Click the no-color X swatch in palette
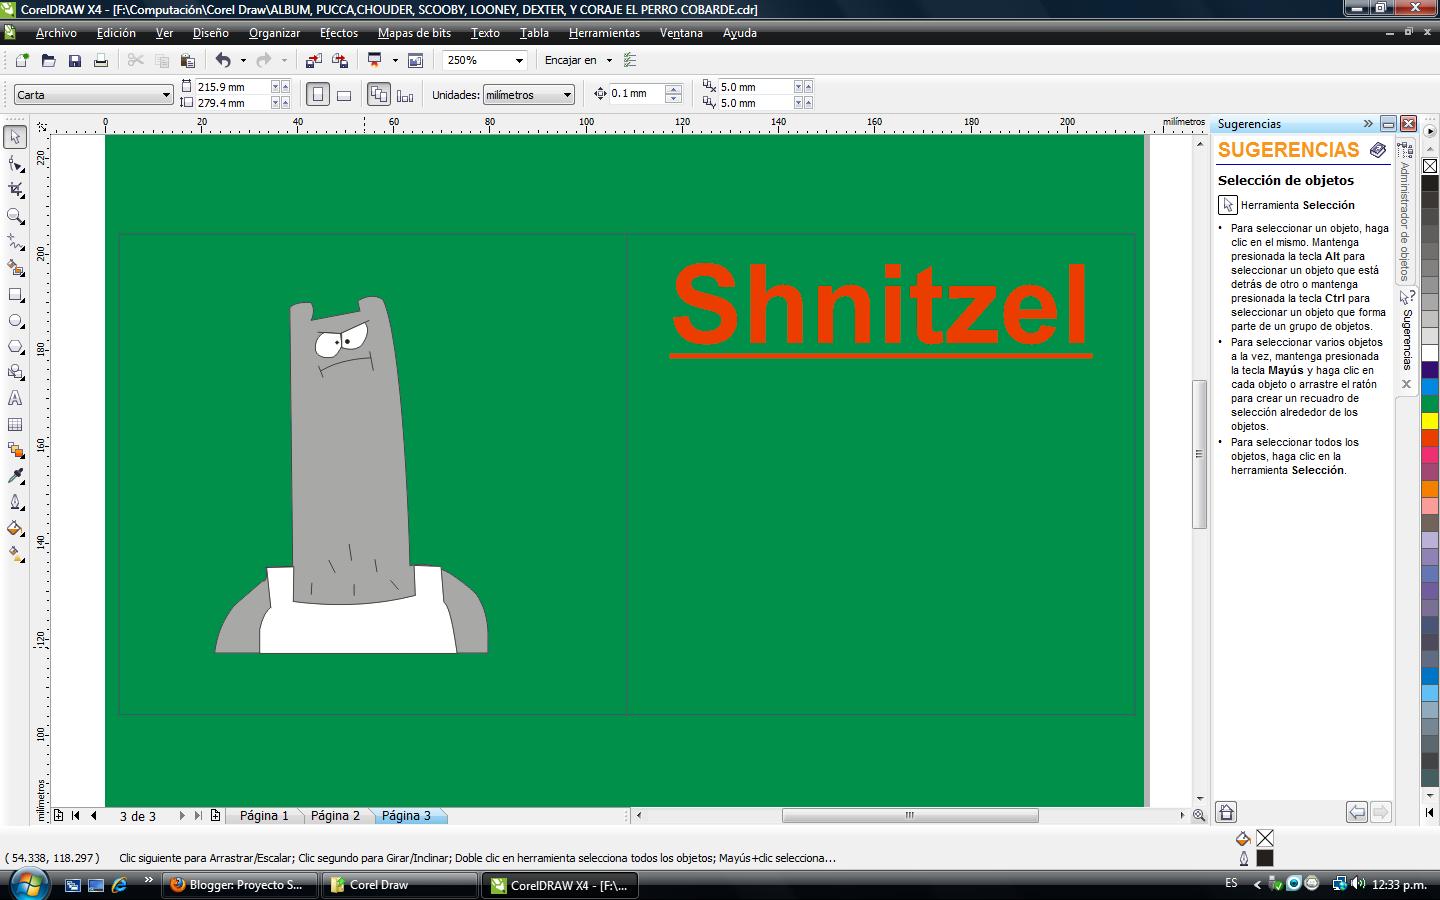Screen dimensions: 1440x900 [1429, 165]
